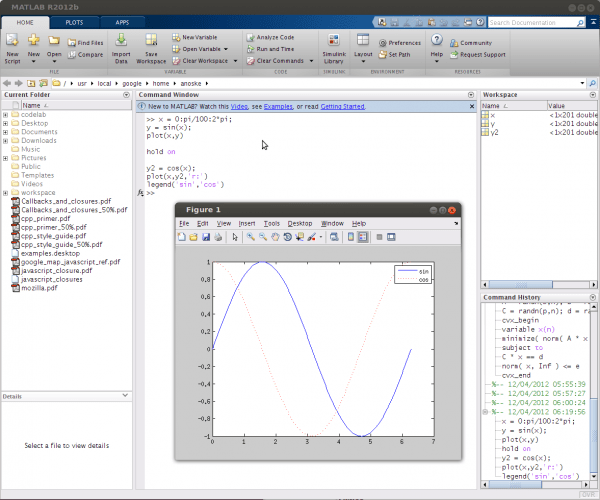Click Open File icon in Figure 1 toolbar
Image resolution: width=600 pixels, height=500 pixels.
194,237
